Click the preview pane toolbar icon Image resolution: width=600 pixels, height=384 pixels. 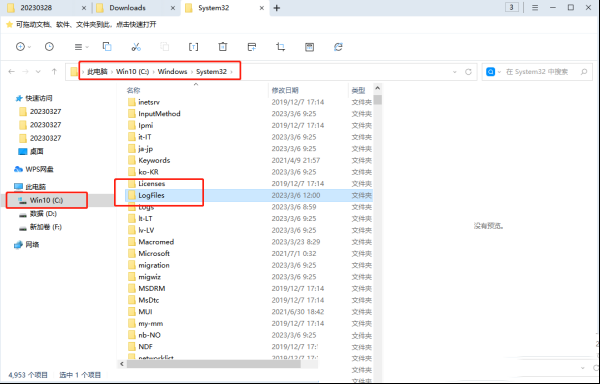pos(310,47)
